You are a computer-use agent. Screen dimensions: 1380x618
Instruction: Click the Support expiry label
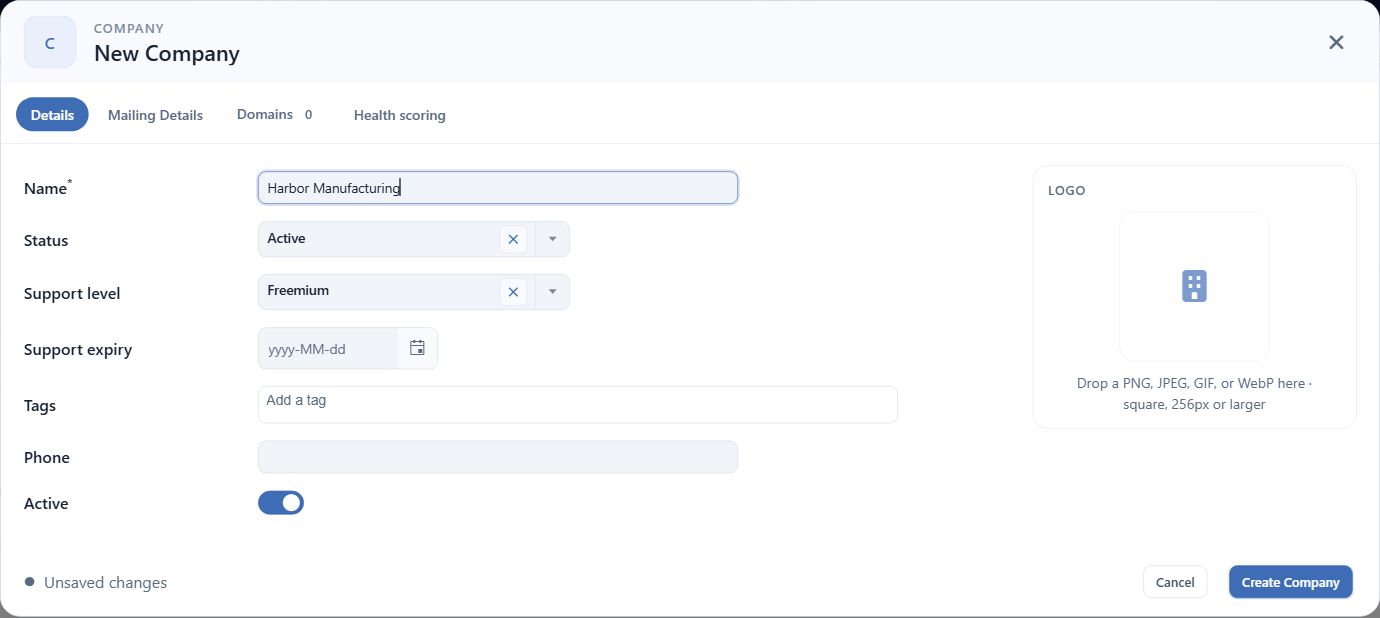pyautogui.click(x=78, y=350)
